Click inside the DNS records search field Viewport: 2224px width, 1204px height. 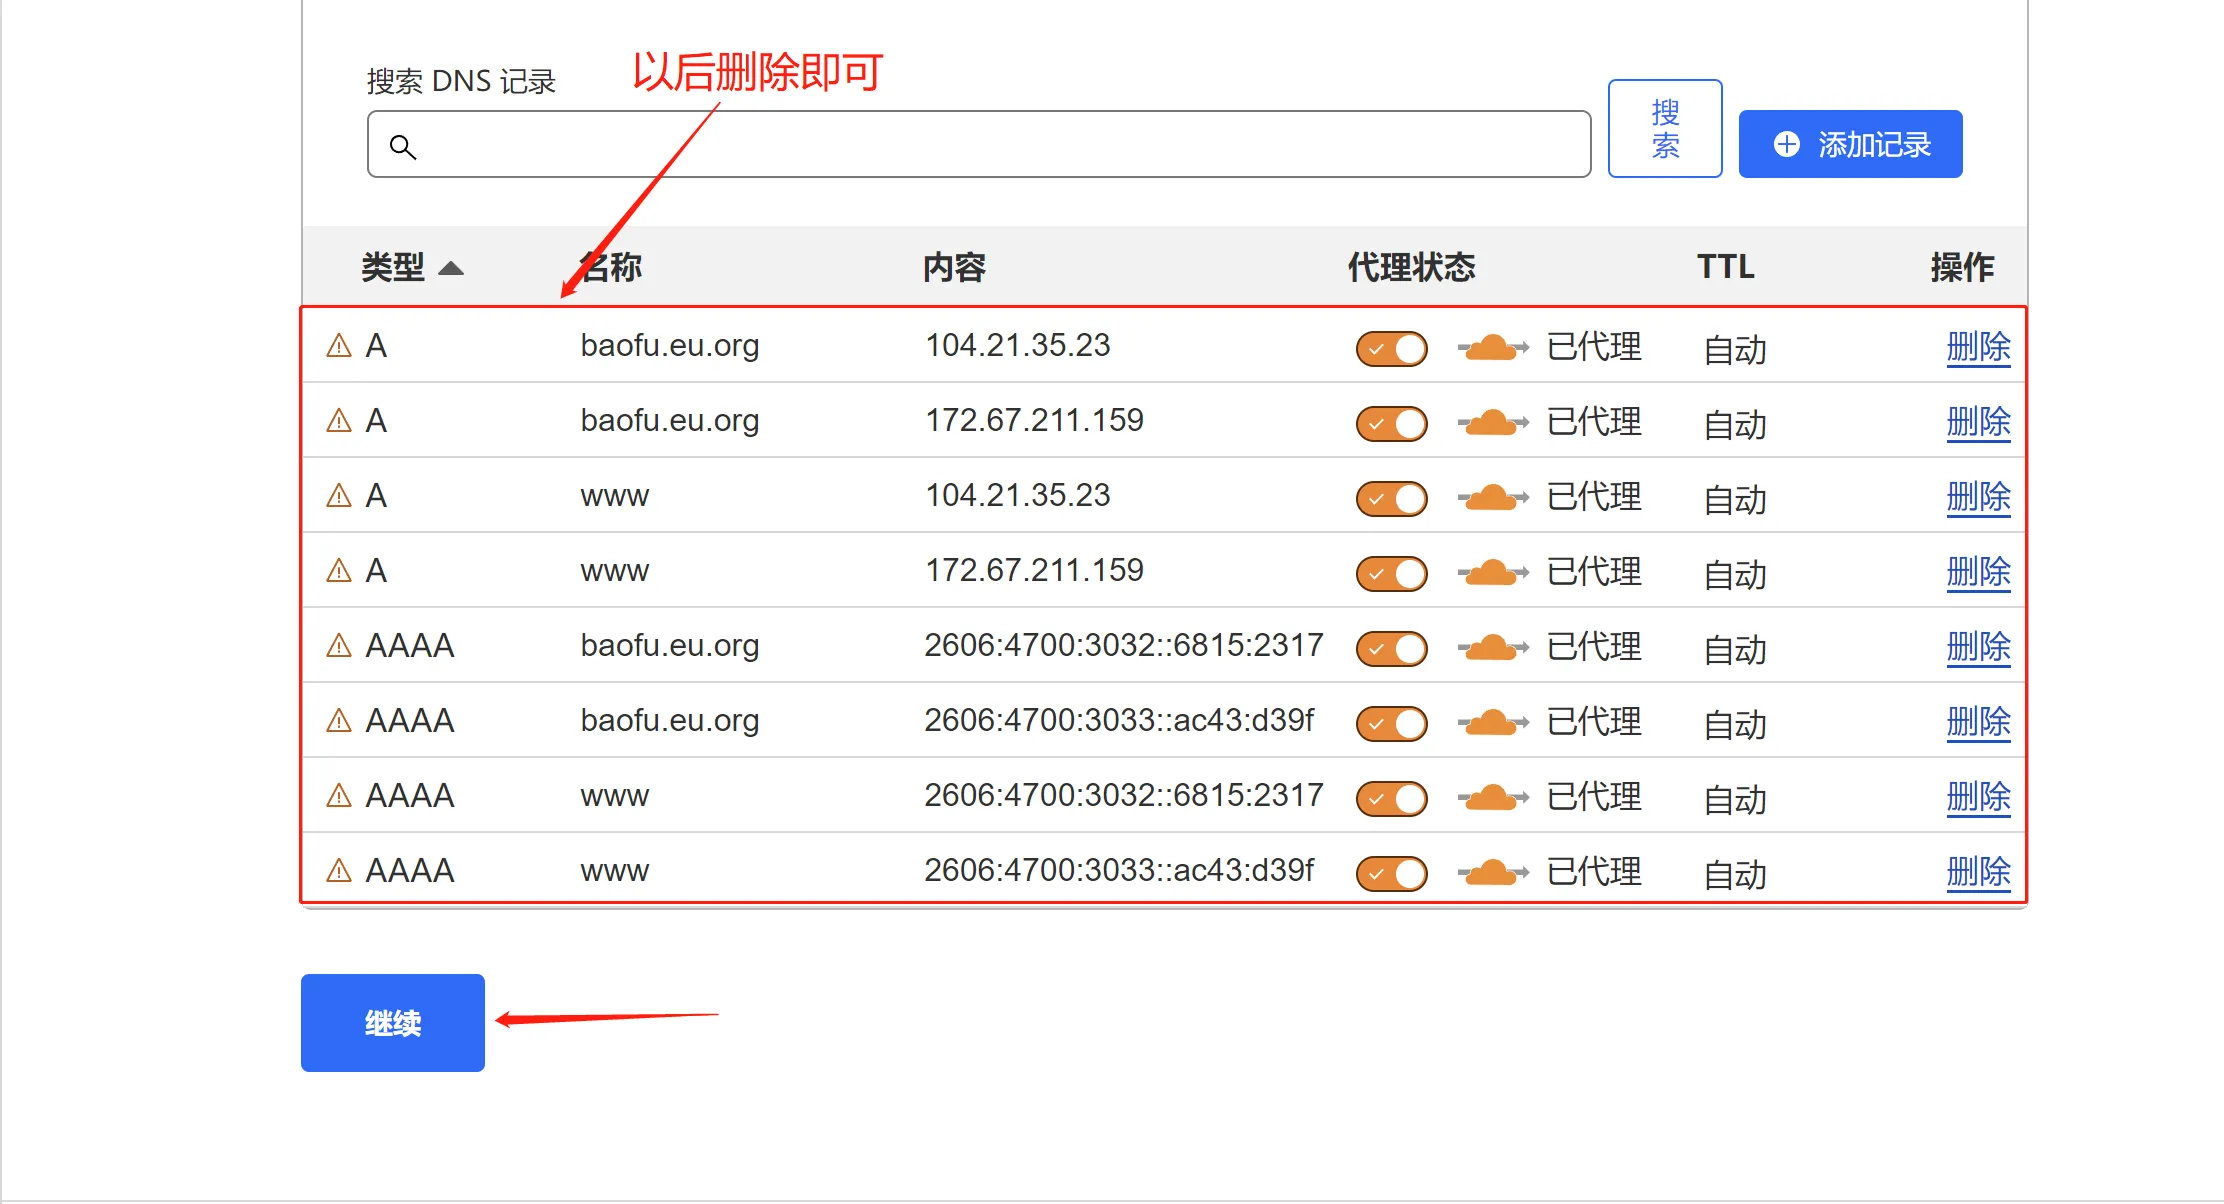(980, 145)
